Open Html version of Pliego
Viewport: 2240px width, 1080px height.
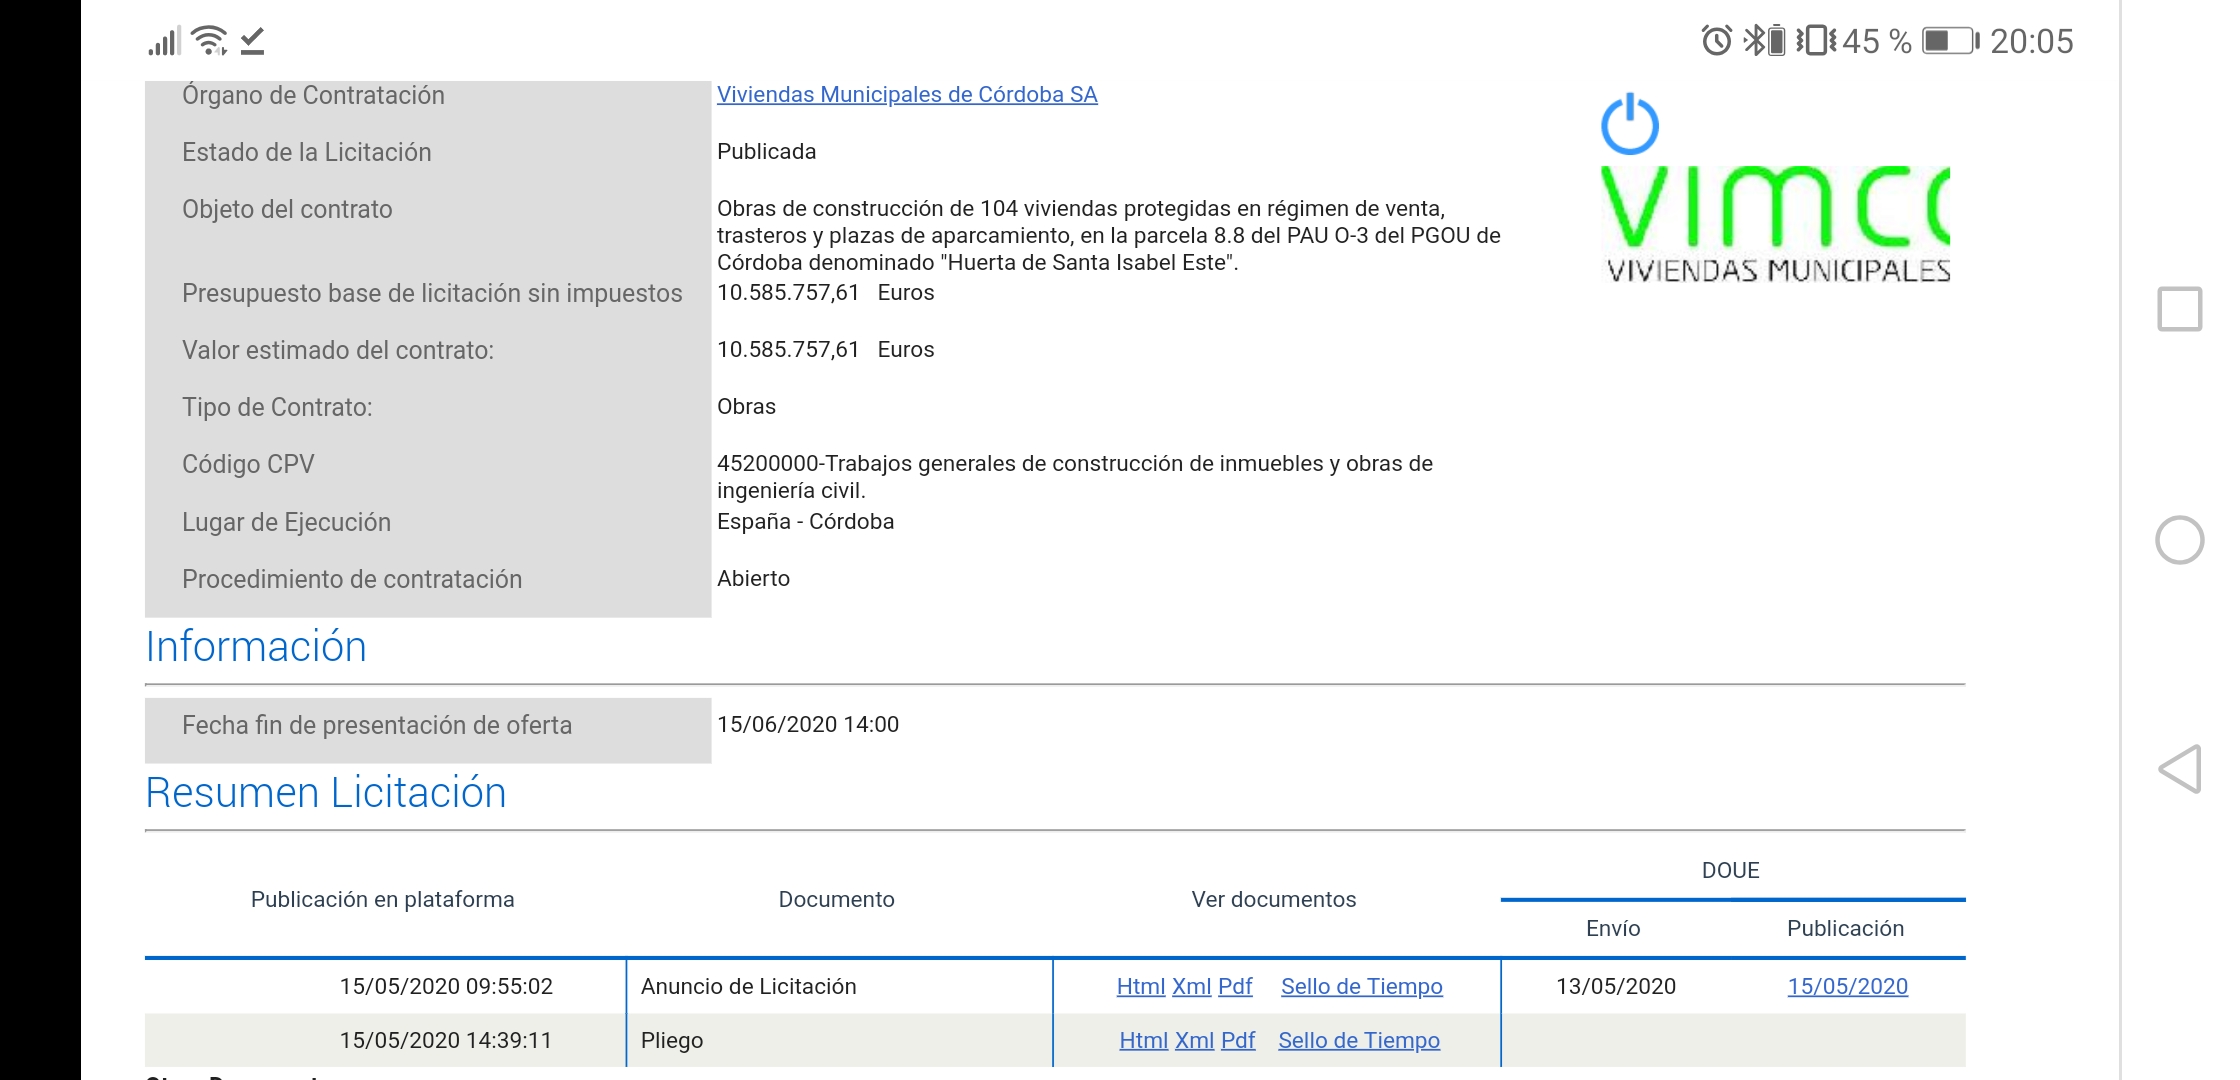[x=1143, y=1040]
